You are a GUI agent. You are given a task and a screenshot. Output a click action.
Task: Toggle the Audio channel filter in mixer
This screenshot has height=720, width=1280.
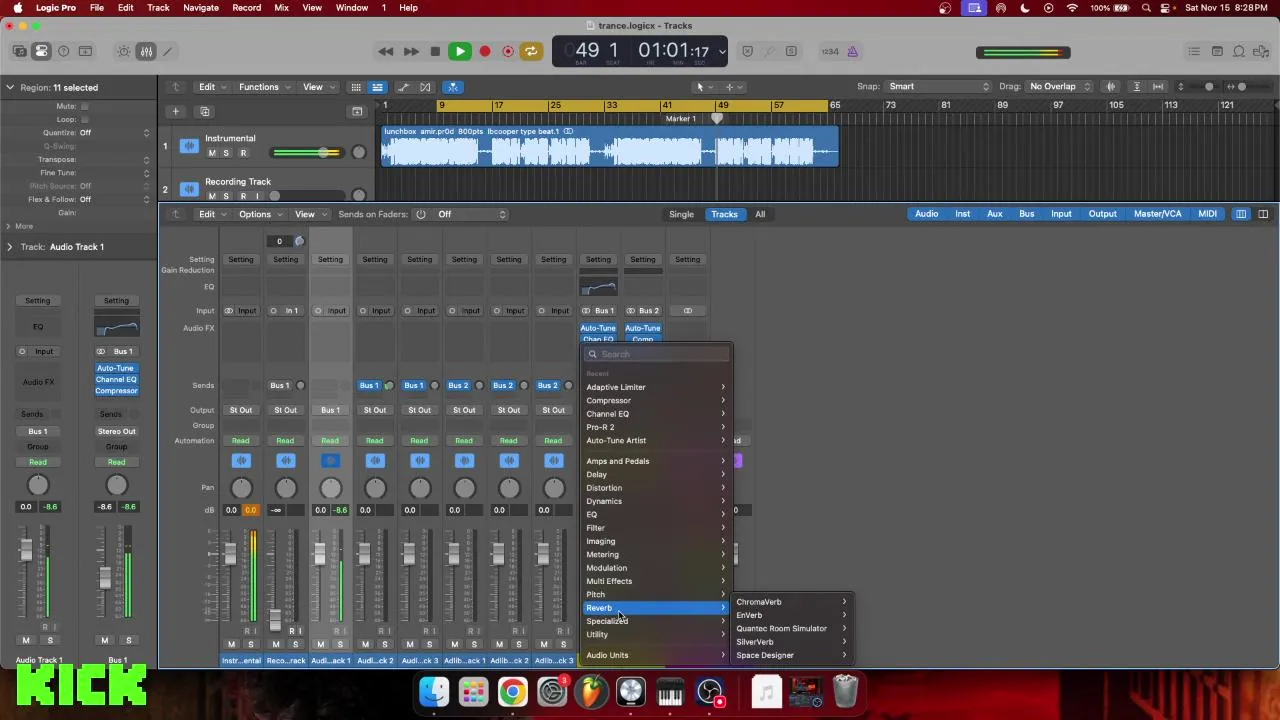pos(926,214)
